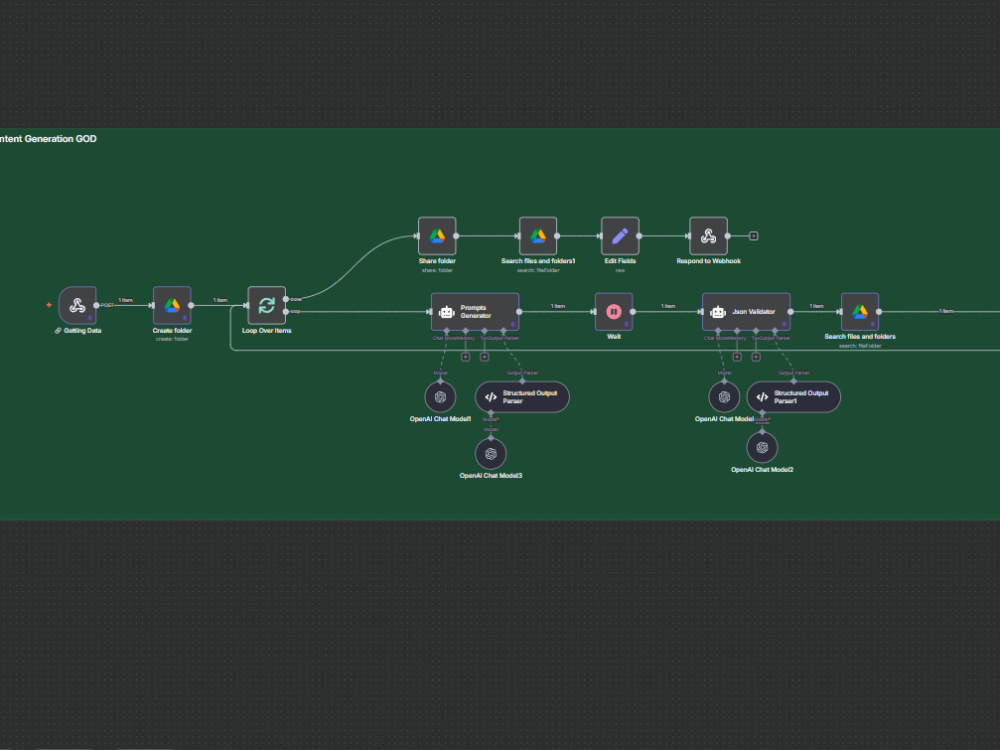Click the 'share: folder' subtitle text
The image size is (1000, 750).
pyautogui.click(x=437, y=270)
